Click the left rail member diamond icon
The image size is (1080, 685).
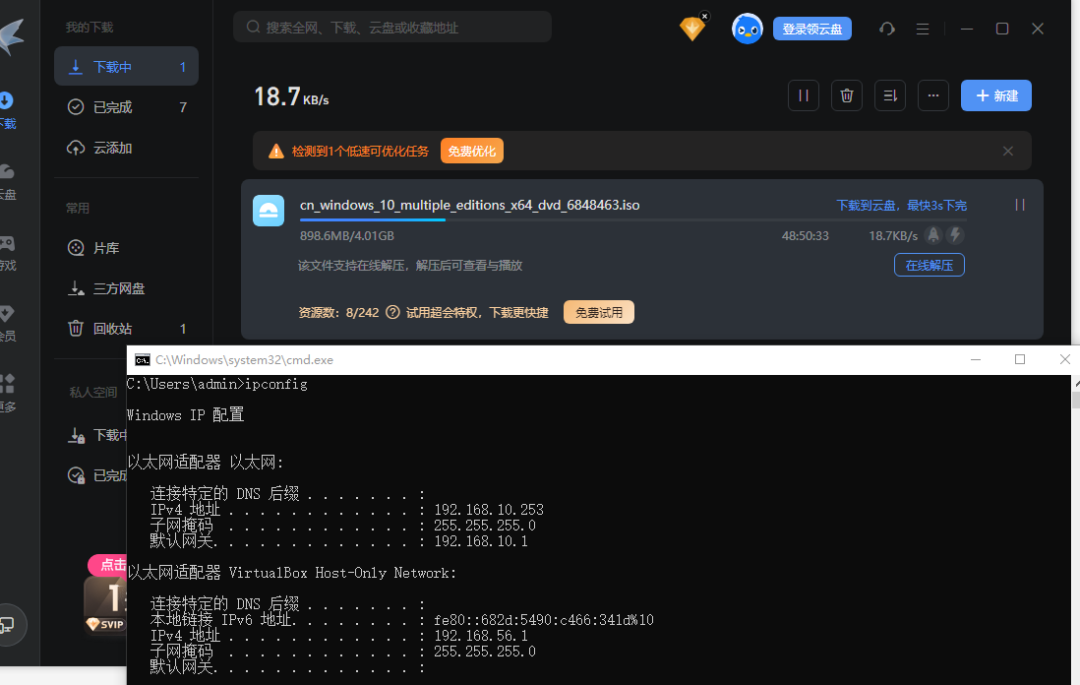coord(7,314)
